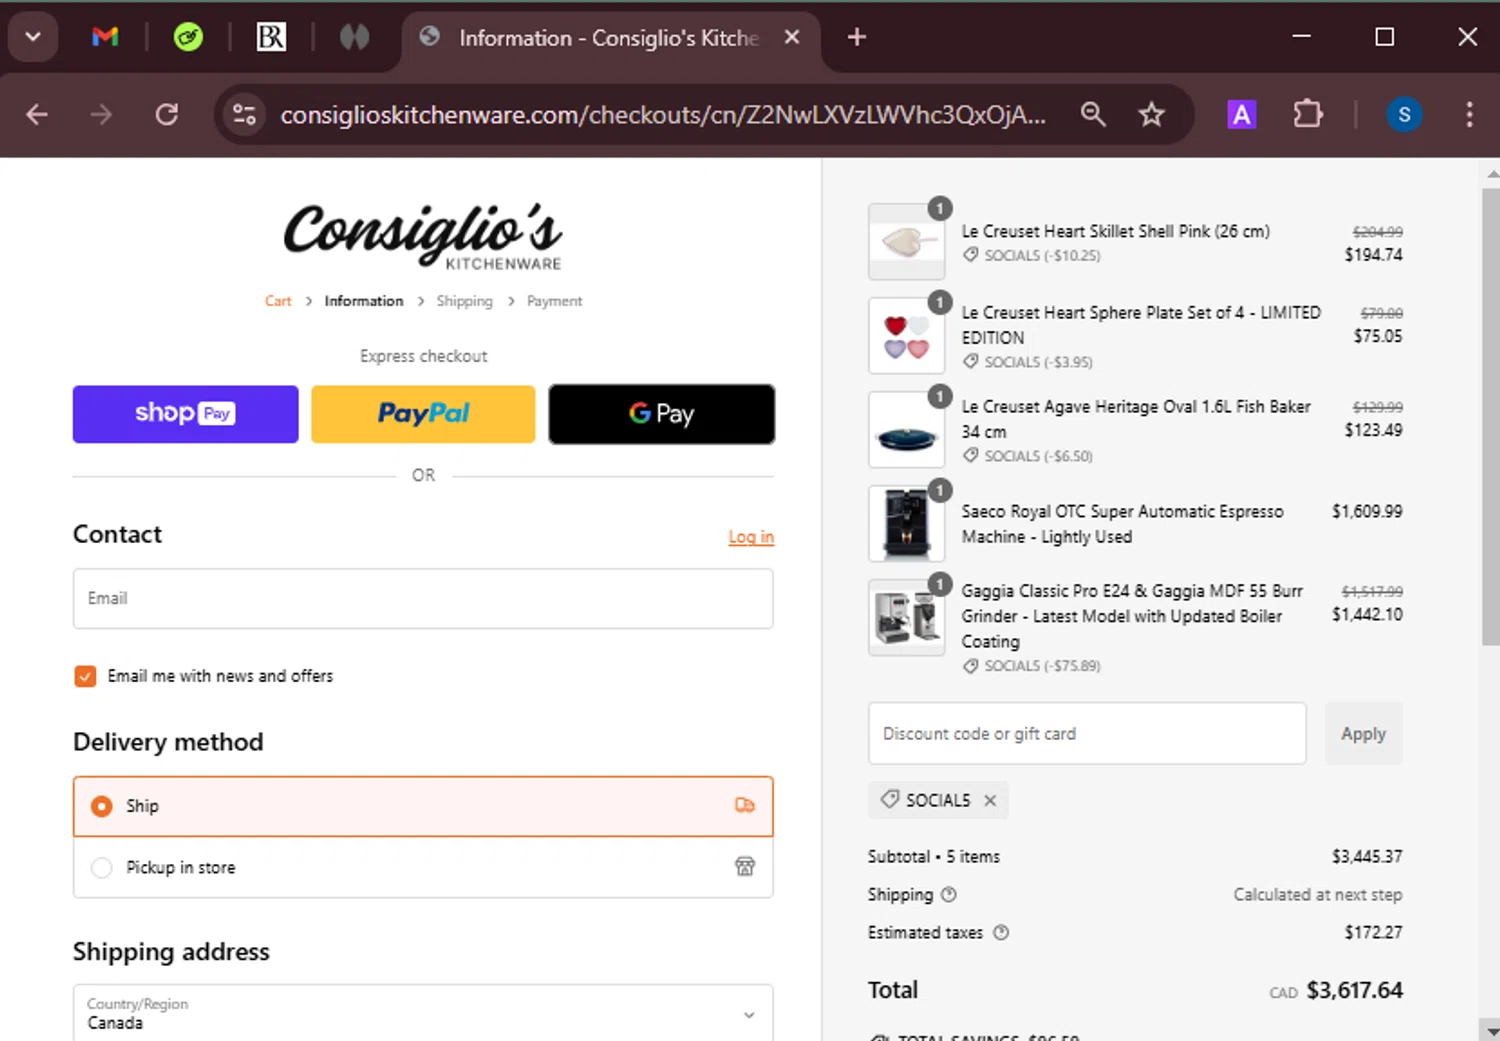
Task: Click the store icon beside Pickup
Action: (745, 866)
